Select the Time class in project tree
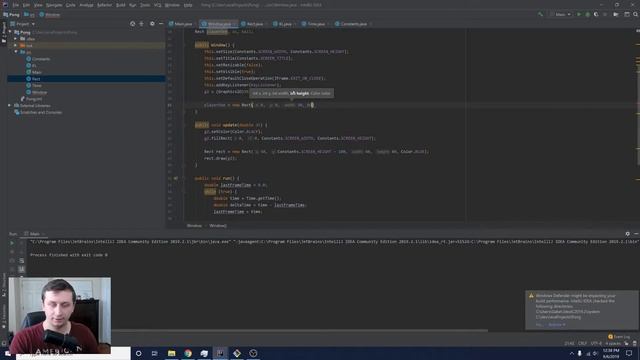The width and height of the screenshot is (640, 360). click(x=34, y=85)
